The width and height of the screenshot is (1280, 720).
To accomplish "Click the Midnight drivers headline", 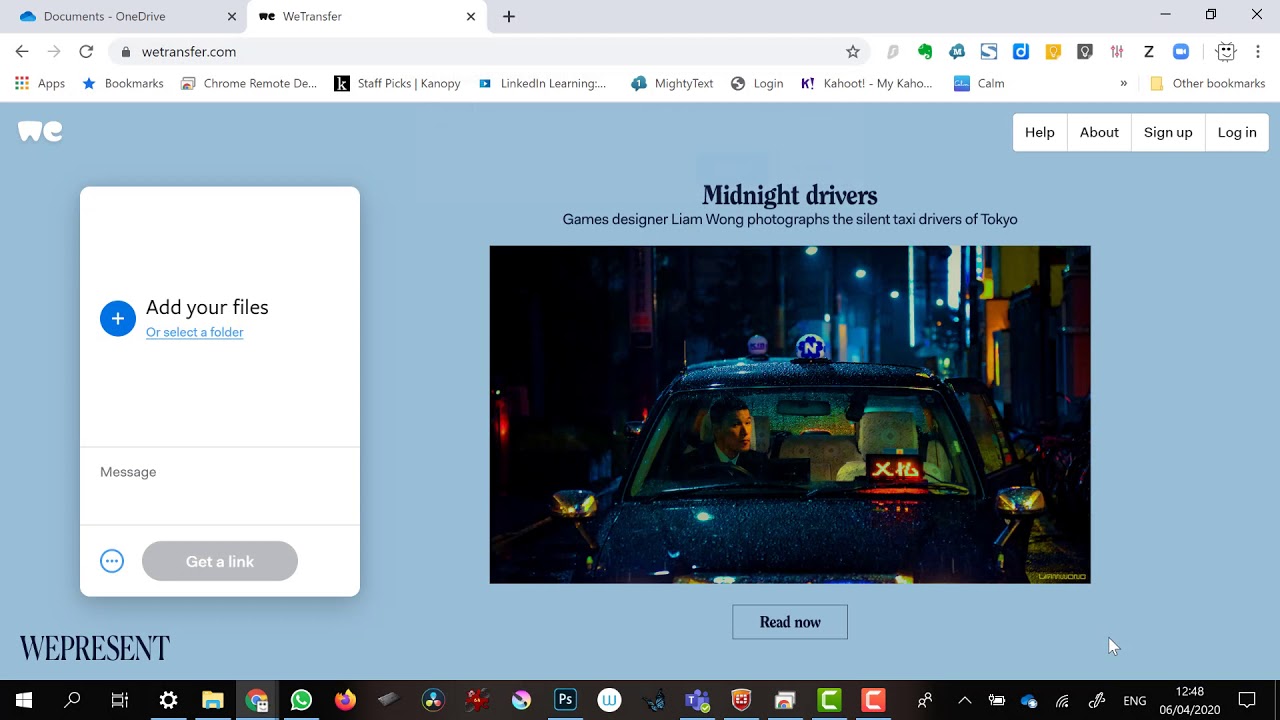I will [x=790, y=195].
